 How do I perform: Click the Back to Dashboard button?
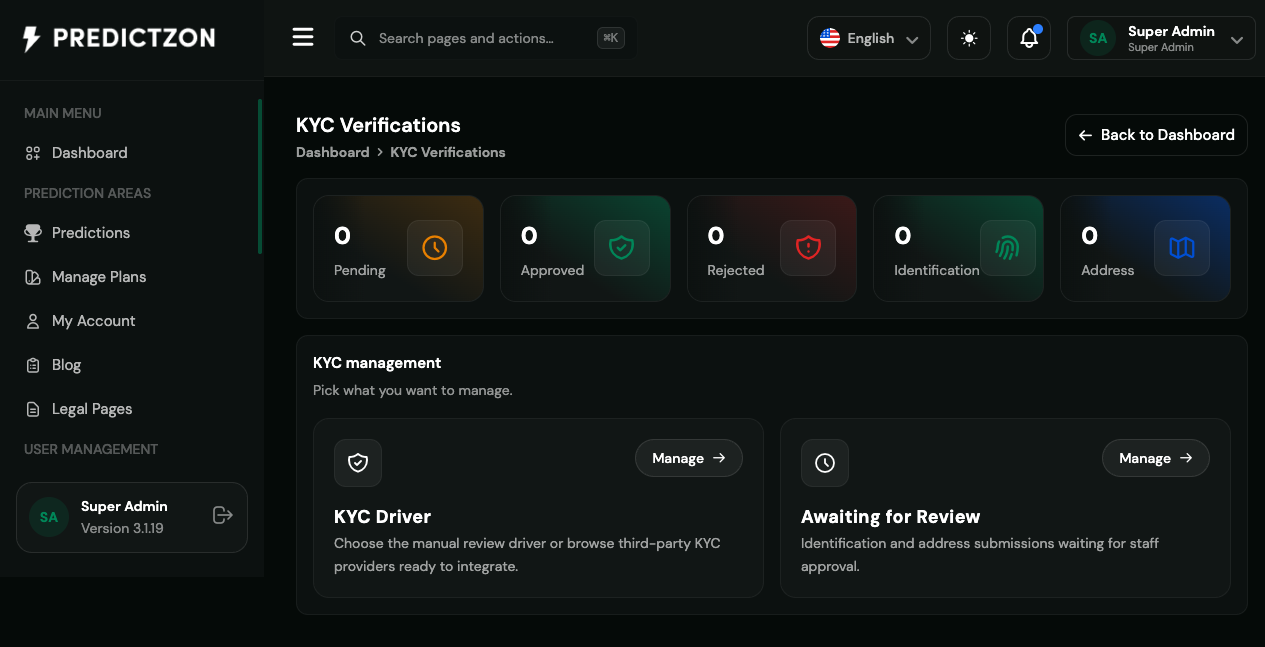pyautogui.click(x=1156, y=135)
